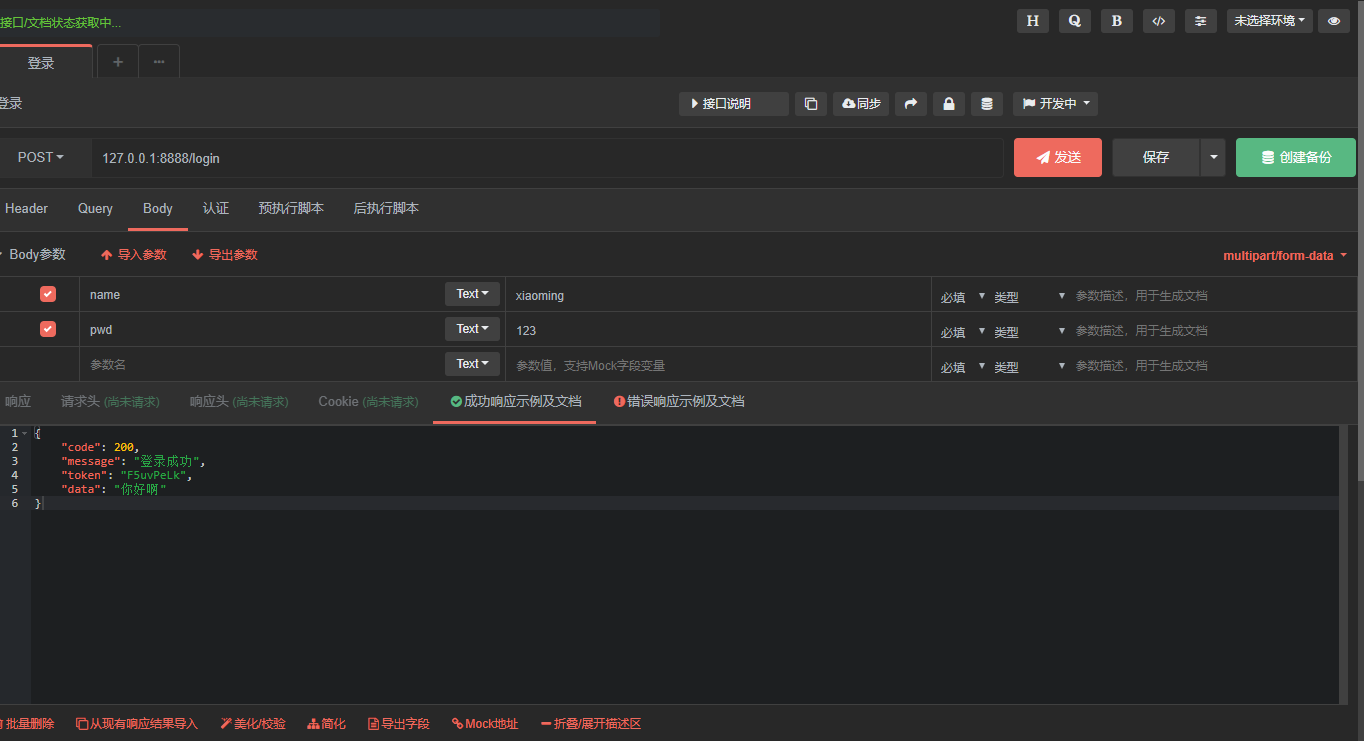Select 成功响应示例及文档 tab

(515, 401)
